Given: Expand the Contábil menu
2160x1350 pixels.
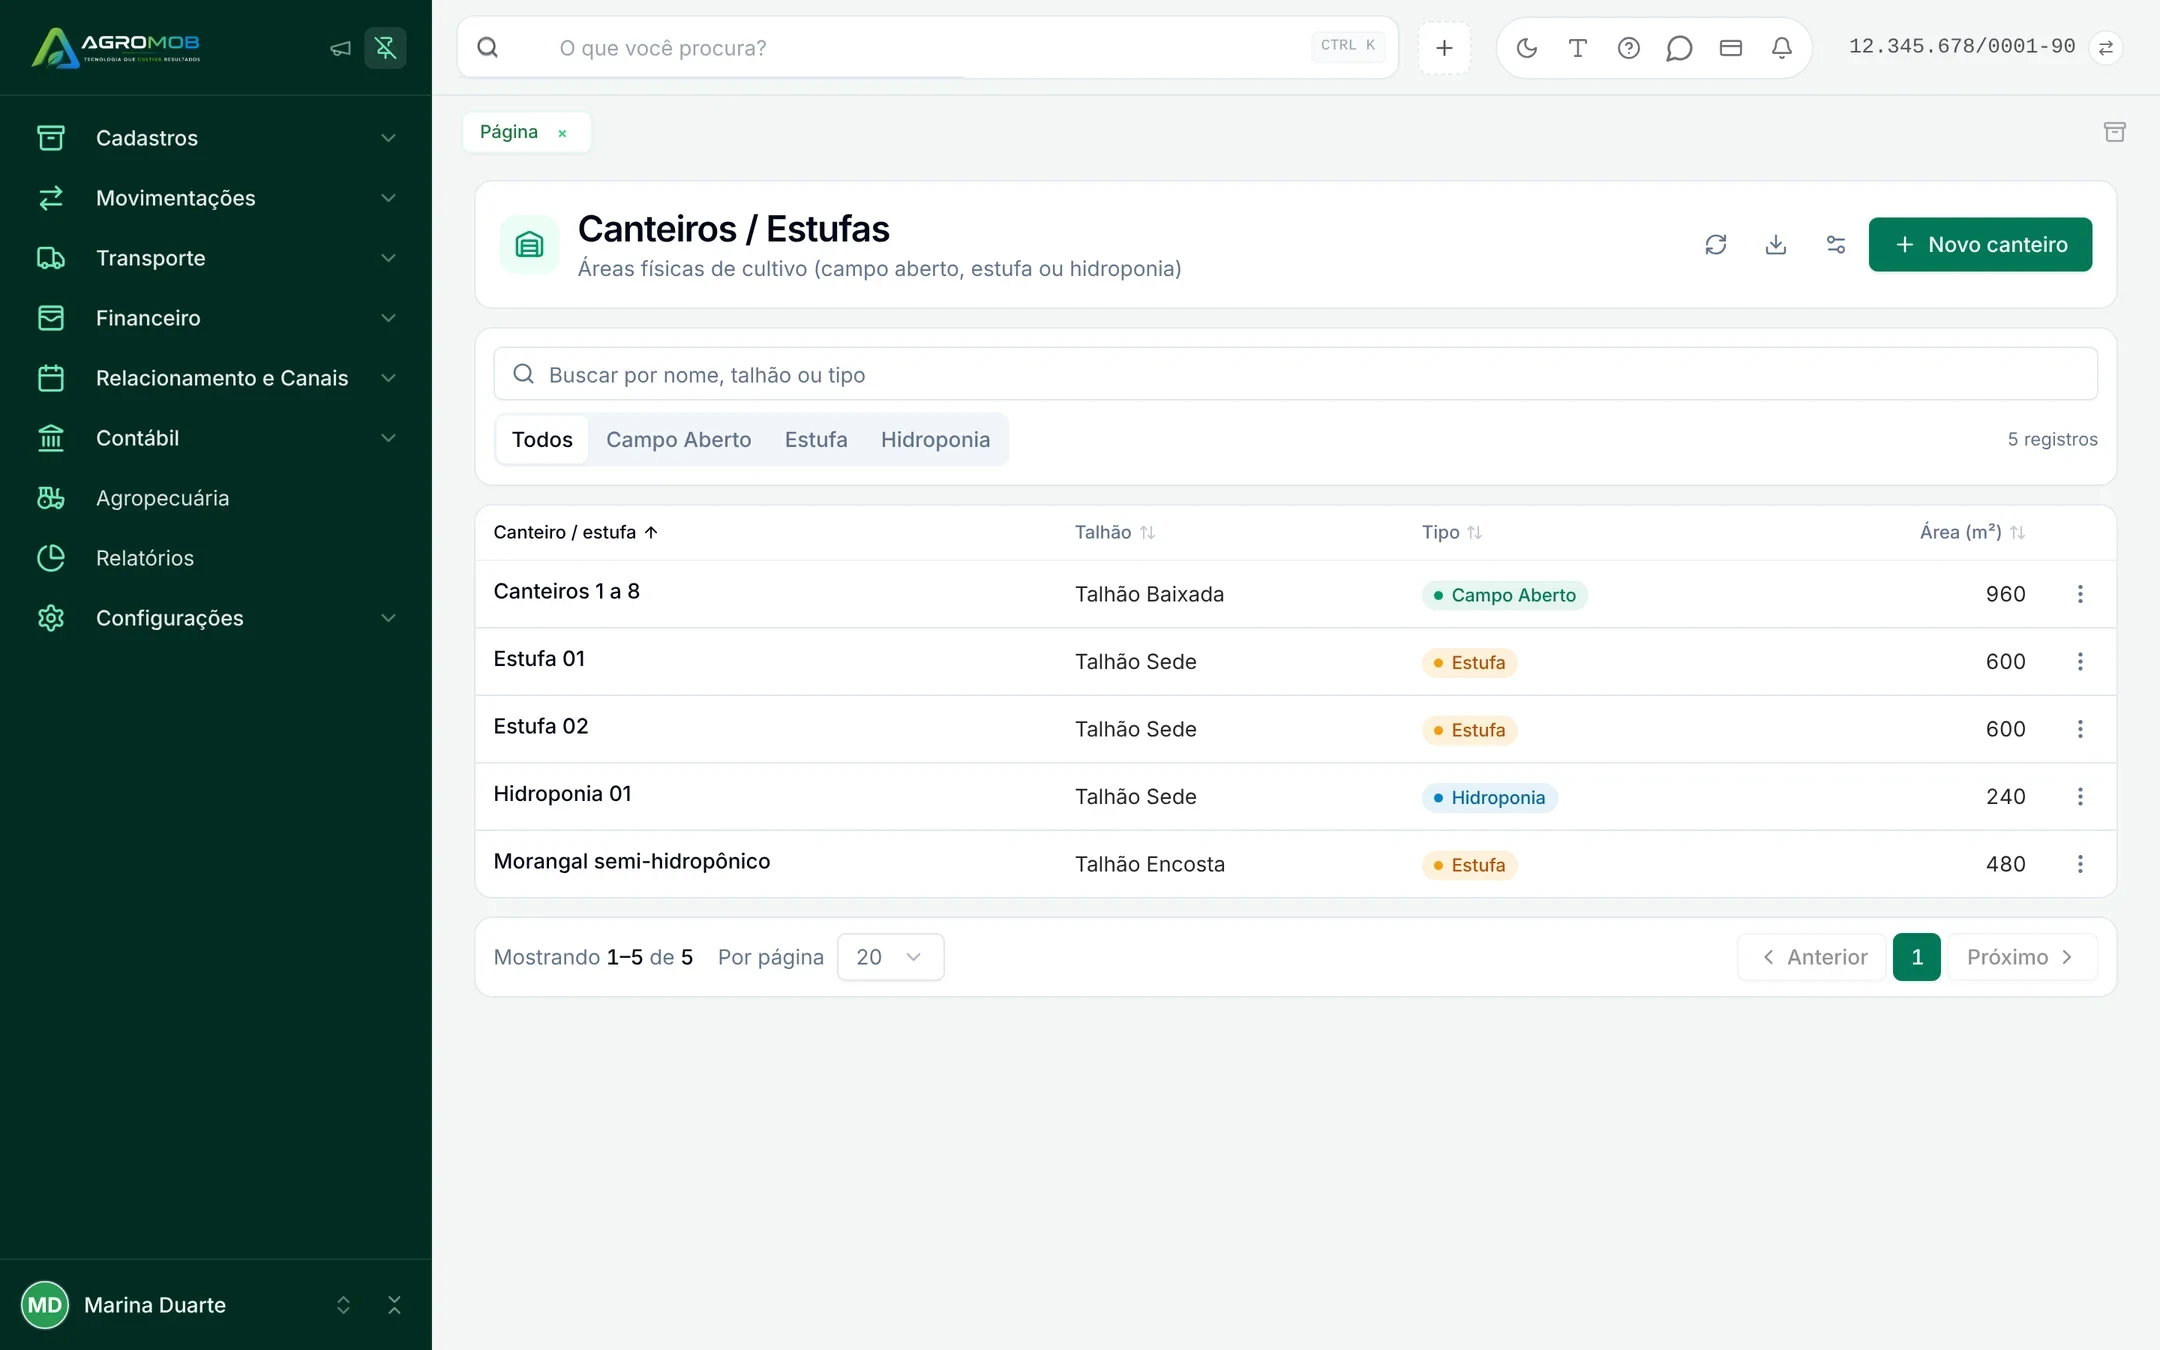Looking at the screenshot, I should tap(215, 438).
